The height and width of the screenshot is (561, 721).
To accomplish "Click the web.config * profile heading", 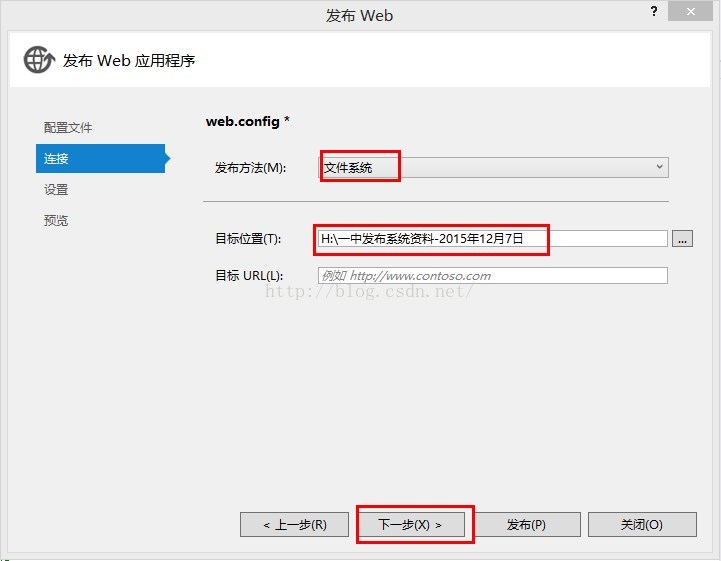I will [248, 121].
